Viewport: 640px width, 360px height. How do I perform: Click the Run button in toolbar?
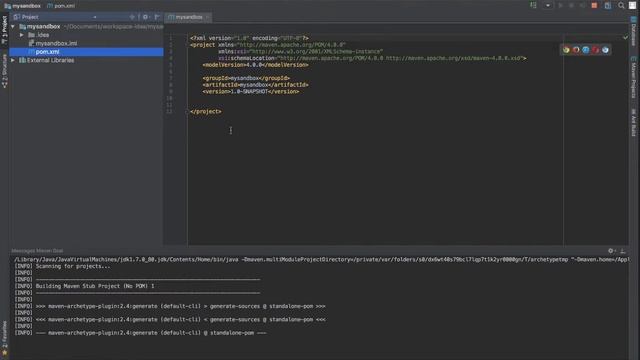point(560,5)
